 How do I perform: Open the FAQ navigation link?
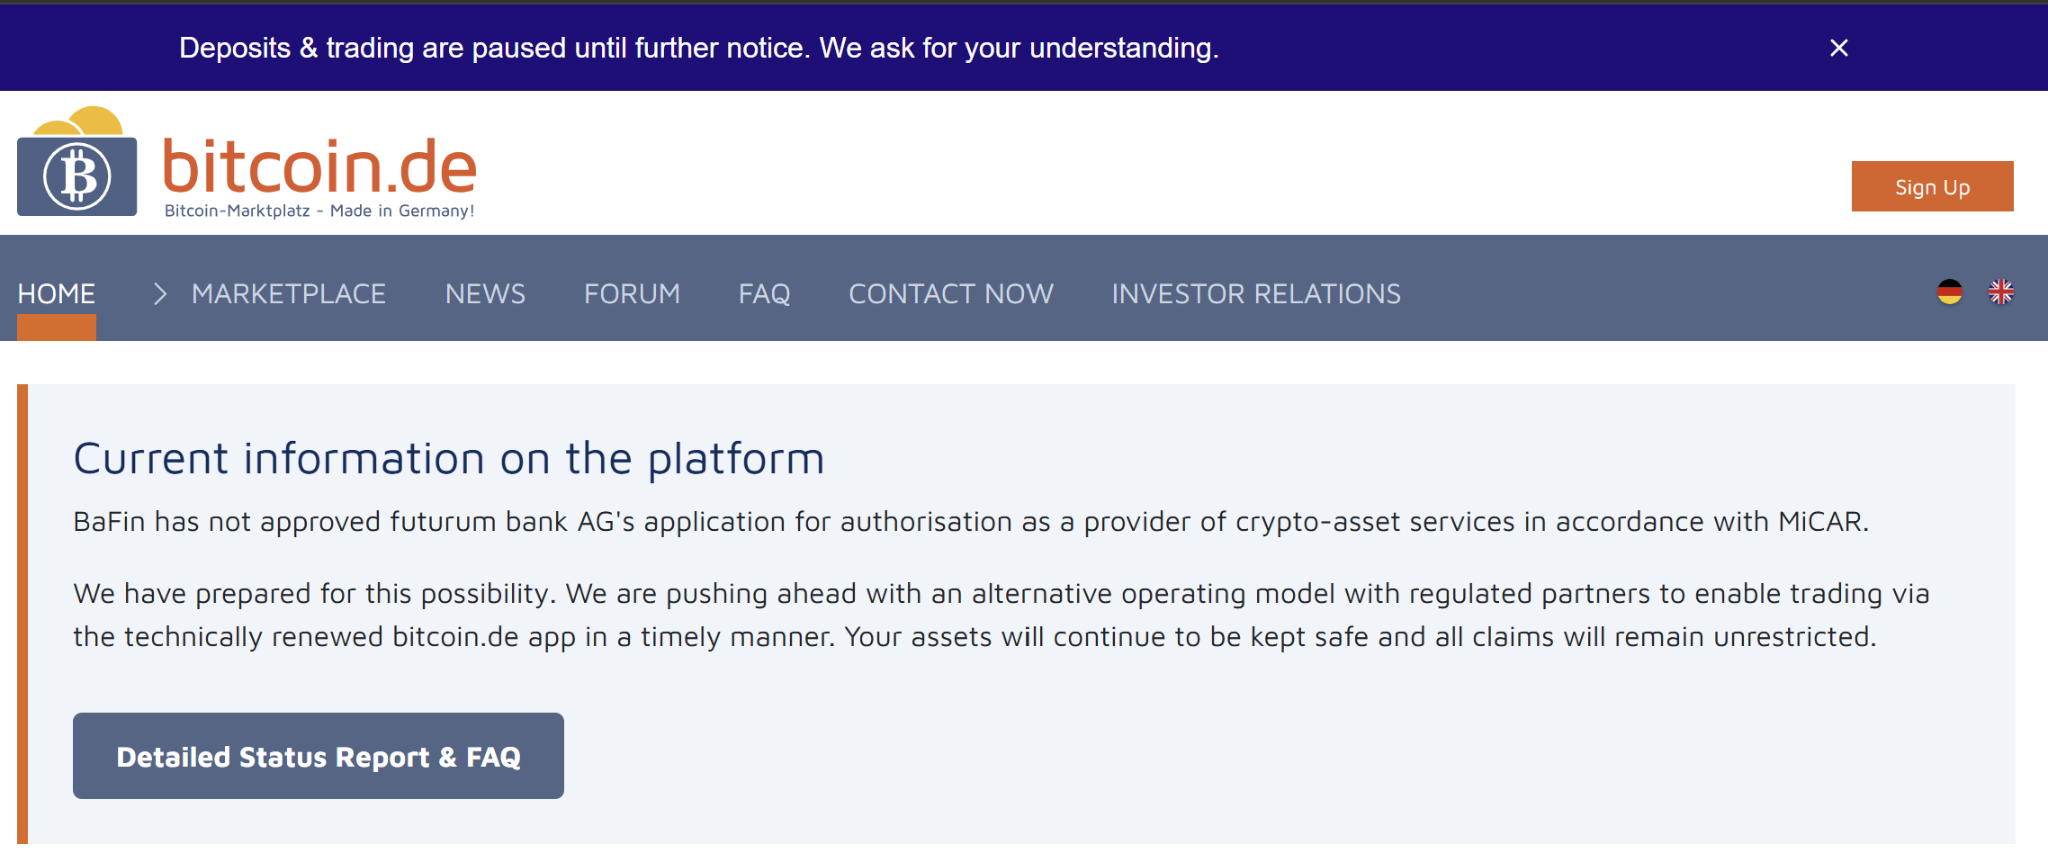pos(764,294)
